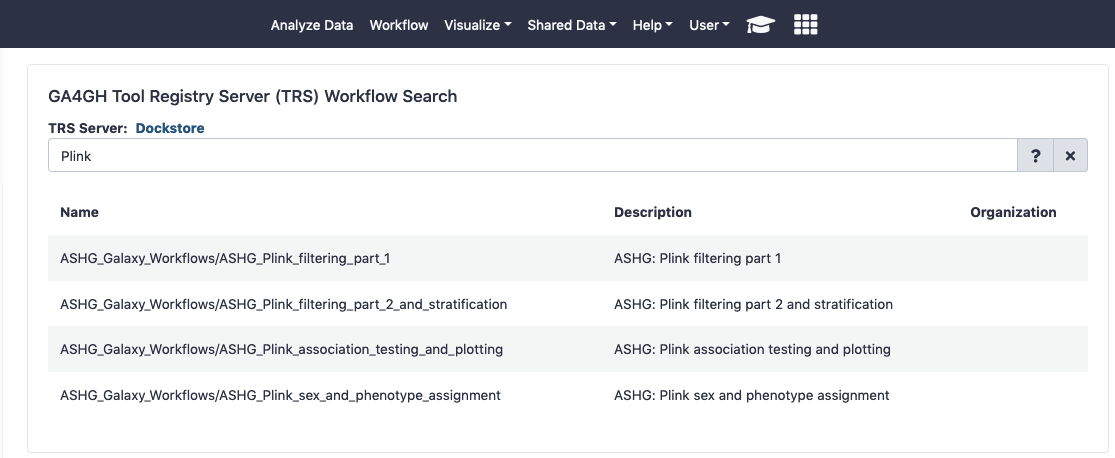Pick ASHG_Plink_sex_and_phenotype_assignment workflow

280,395
